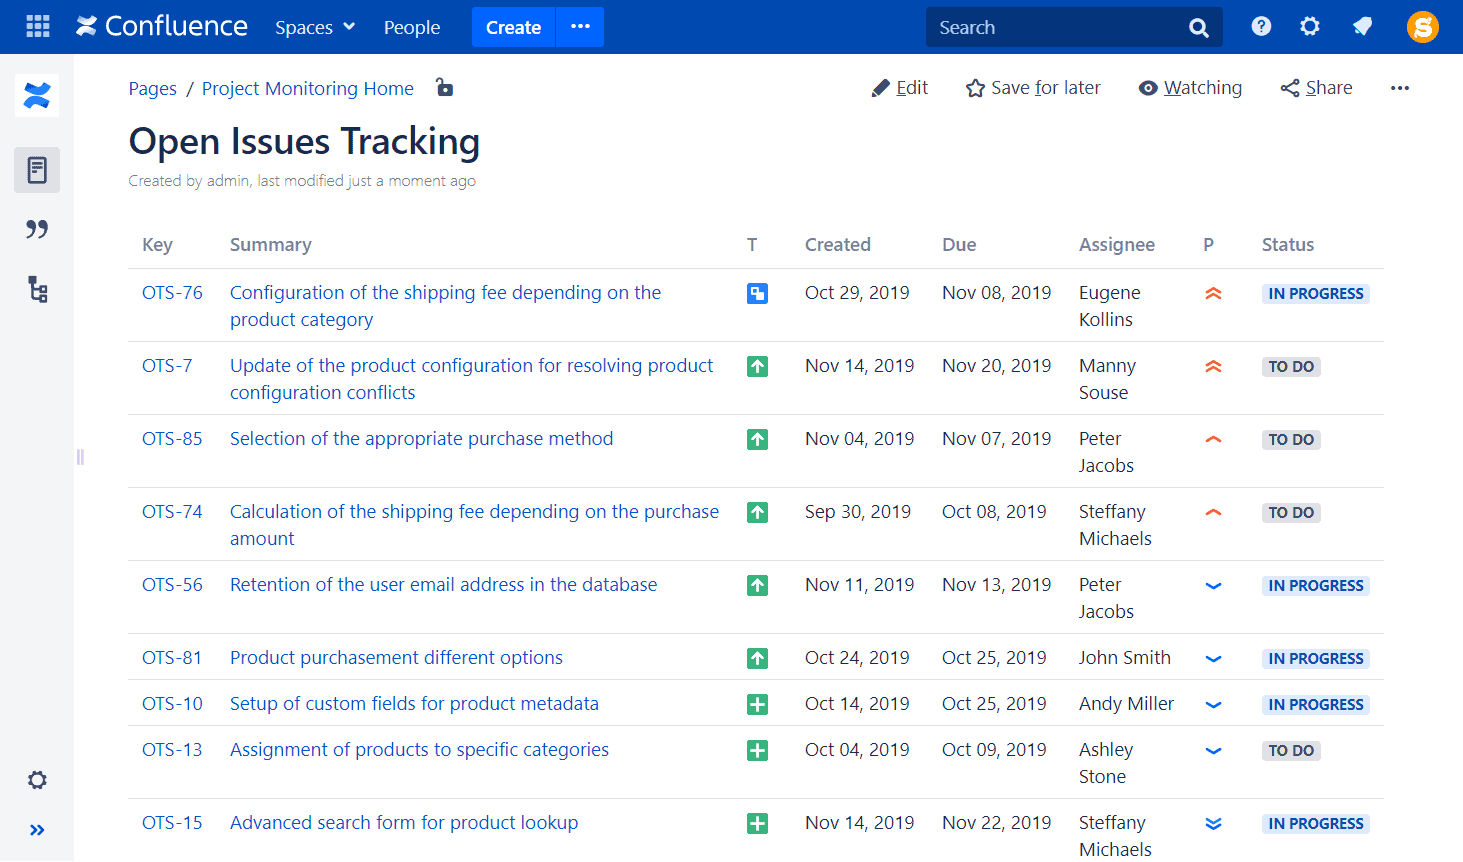
Task: Select People in the top menu
Action: pyautogui.click(x=412, y=27)
